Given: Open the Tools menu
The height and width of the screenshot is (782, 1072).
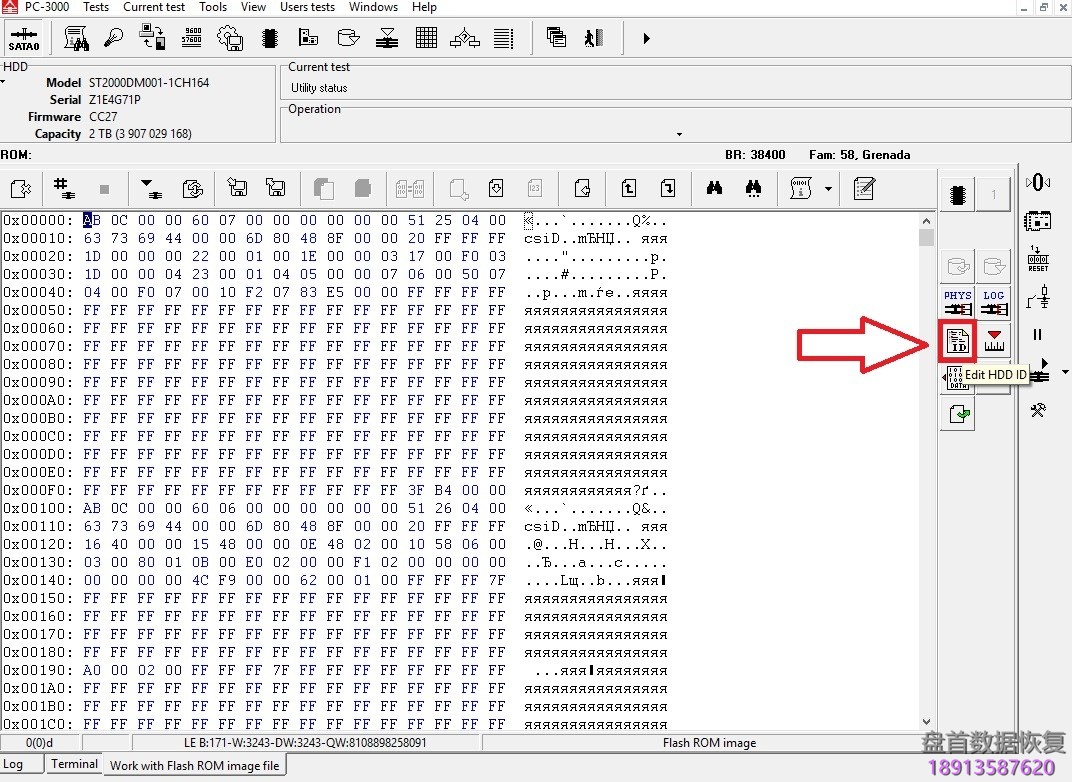Looking at the screenshot, I should point(213,7).
